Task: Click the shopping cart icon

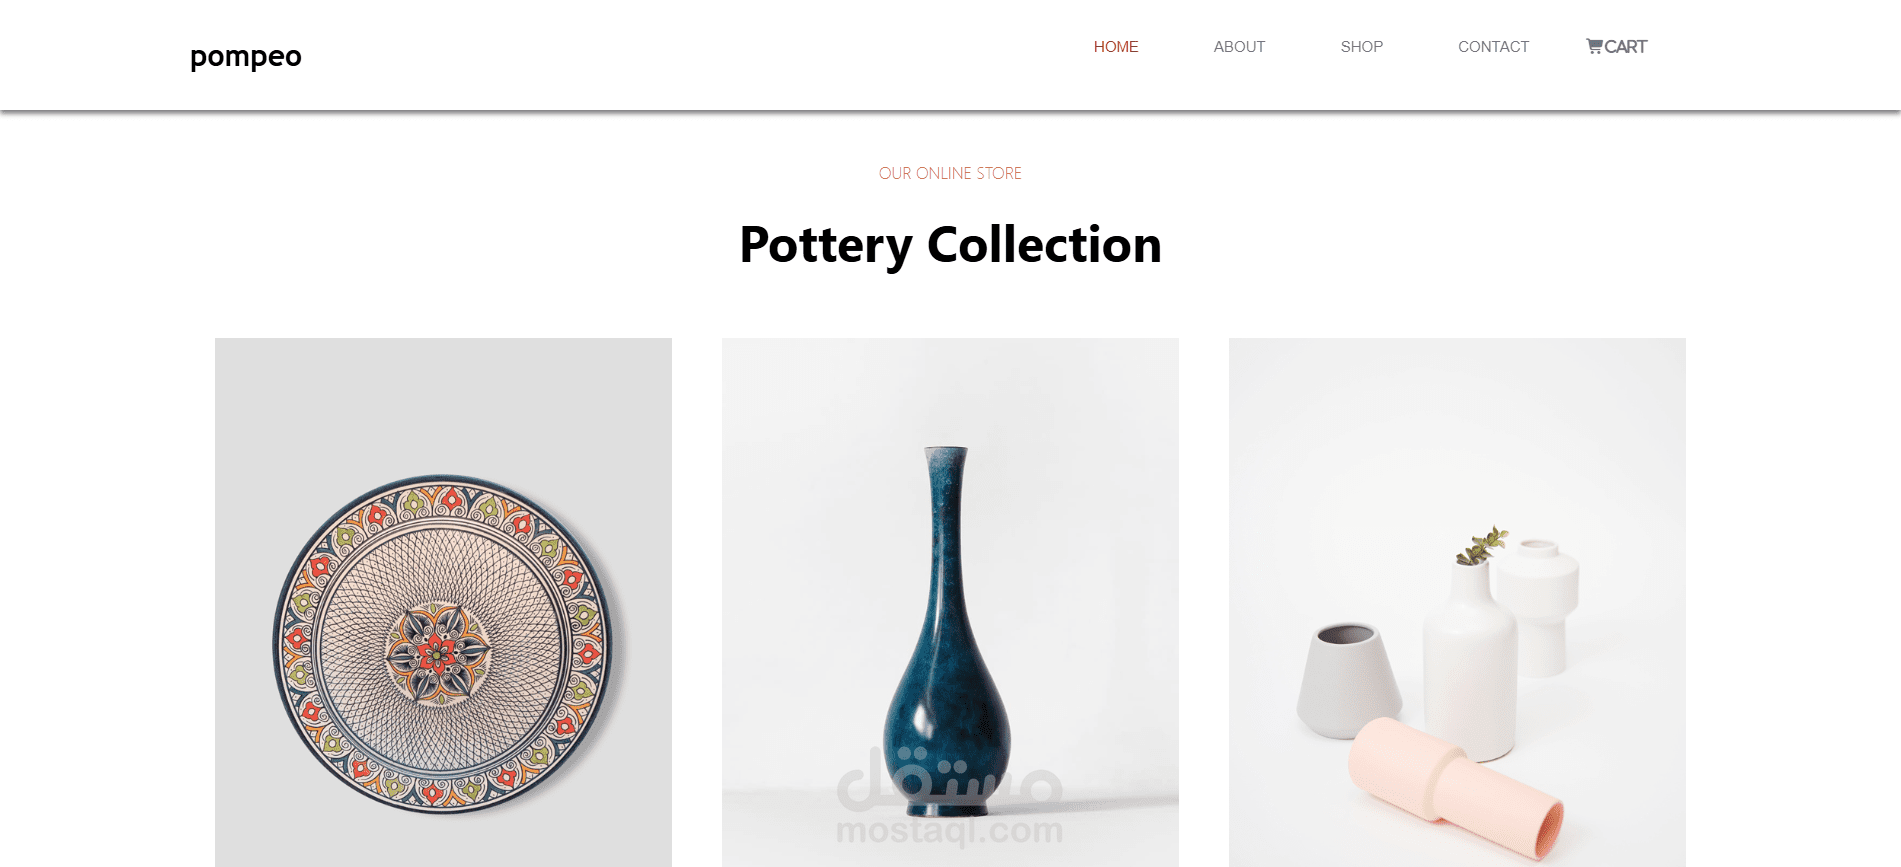Action: (1594, 46)
